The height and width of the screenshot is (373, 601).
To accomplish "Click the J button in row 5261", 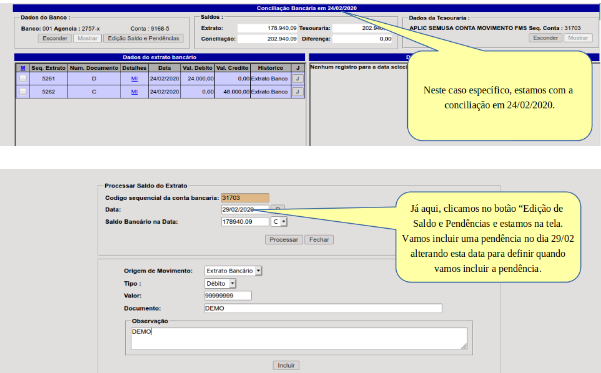I will tap(297, 79).
